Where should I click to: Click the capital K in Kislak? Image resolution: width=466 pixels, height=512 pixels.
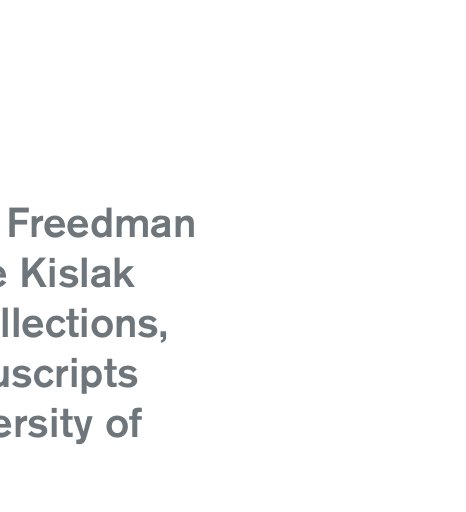tap(33, 273)
